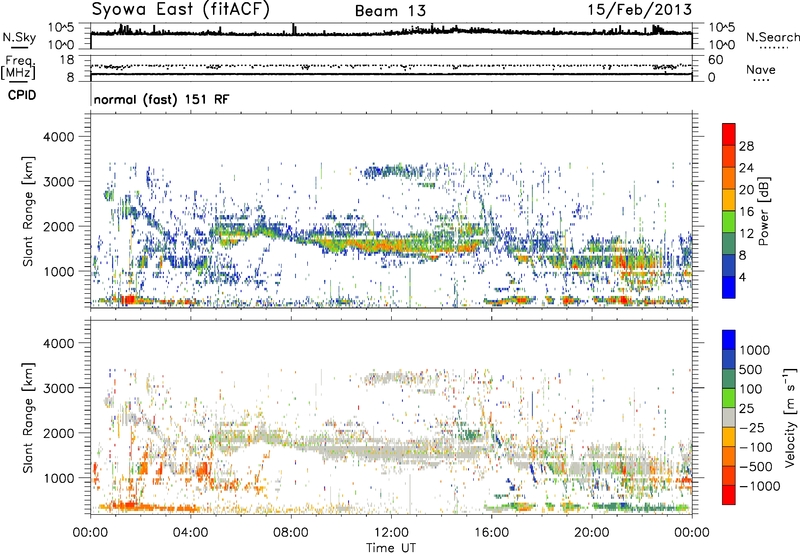This screenshot has height=554, width=800.
Task: Click the "1000" range tick of velocity panel
Action: click(x=58, y=478)
